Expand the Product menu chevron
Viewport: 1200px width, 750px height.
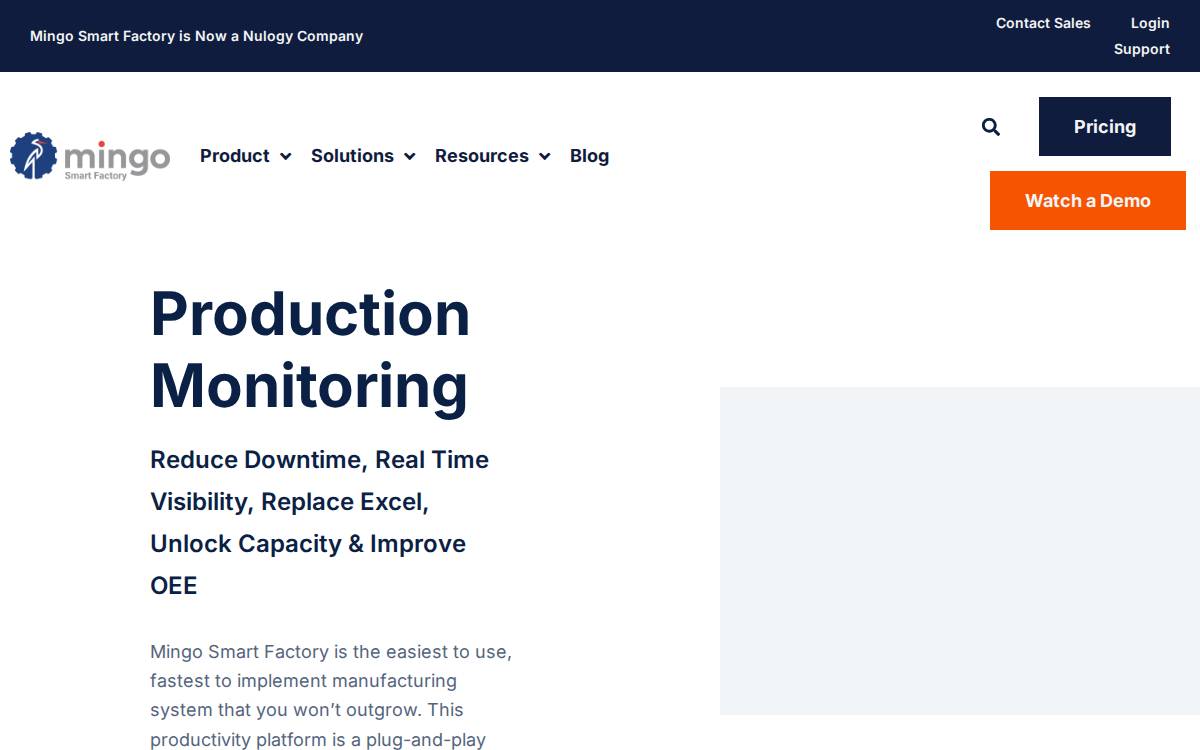click(285, 156)
